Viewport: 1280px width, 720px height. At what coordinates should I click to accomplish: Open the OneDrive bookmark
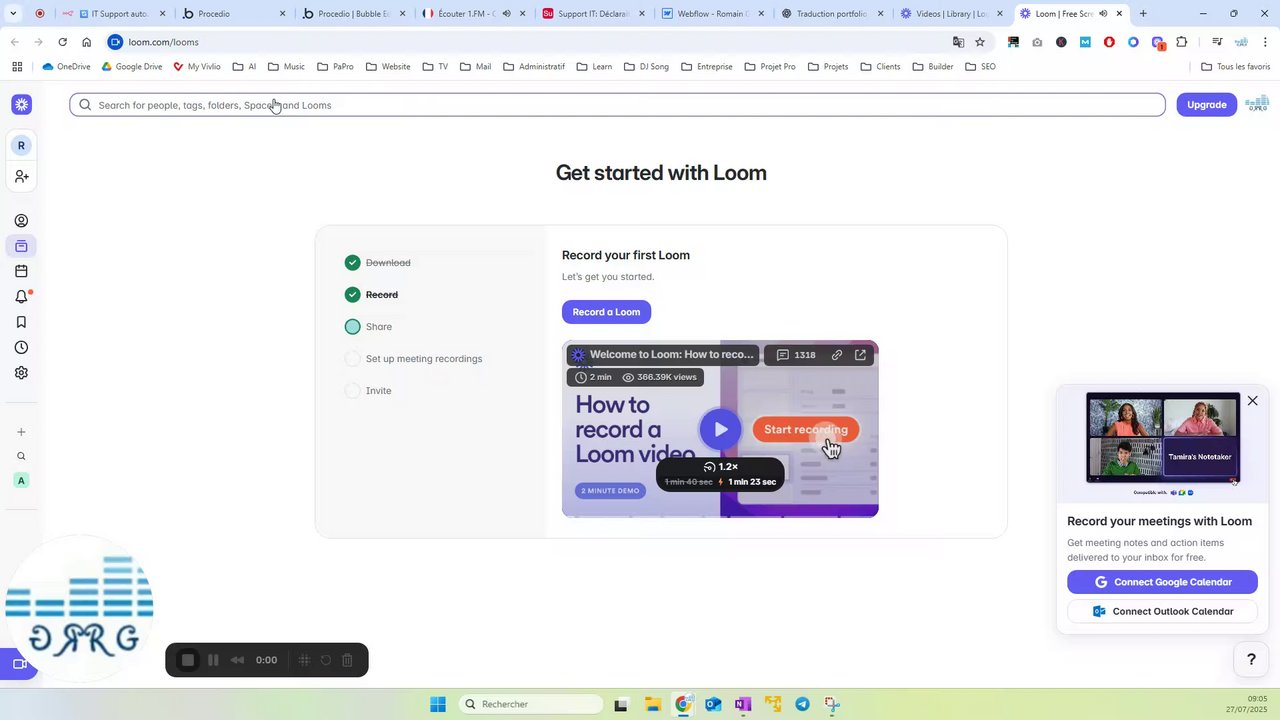coord(66,67)
